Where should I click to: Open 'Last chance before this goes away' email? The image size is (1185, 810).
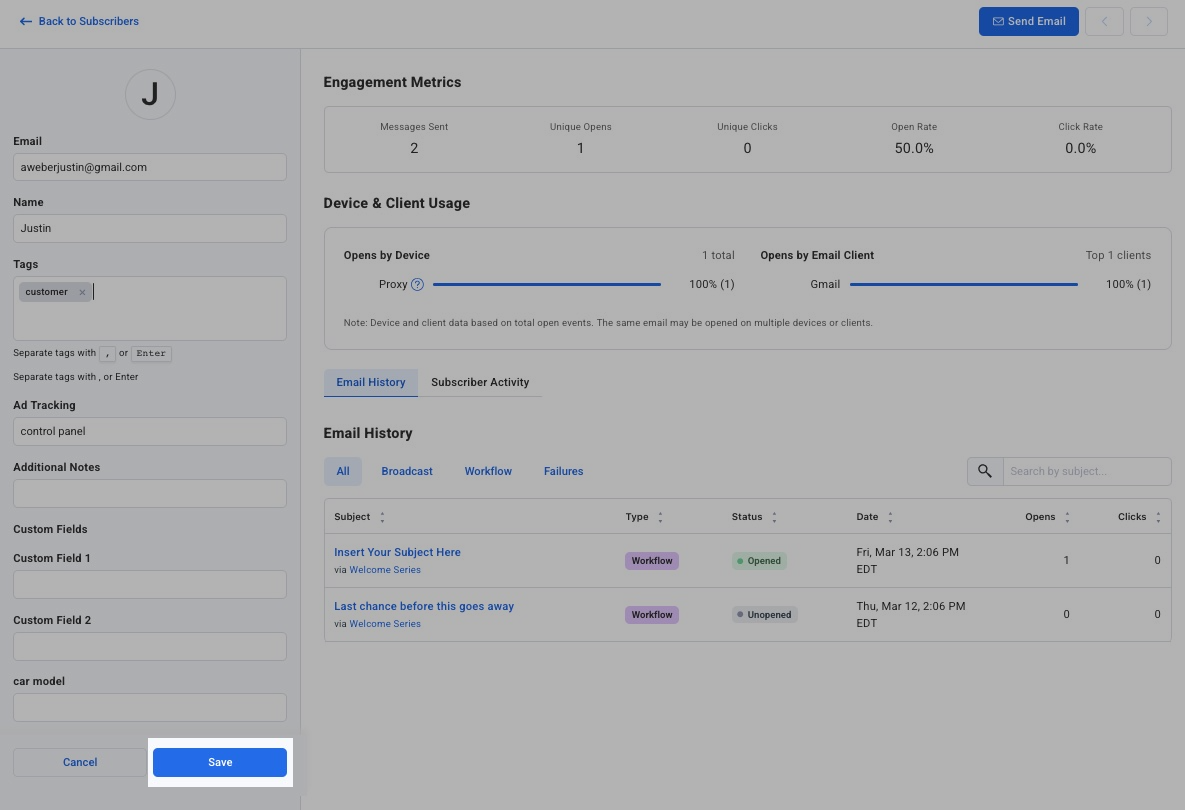[x=424, y=606]
